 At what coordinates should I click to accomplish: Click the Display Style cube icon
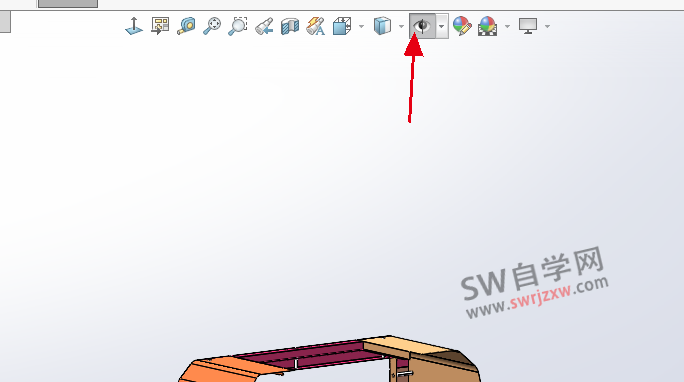[382, 26]
